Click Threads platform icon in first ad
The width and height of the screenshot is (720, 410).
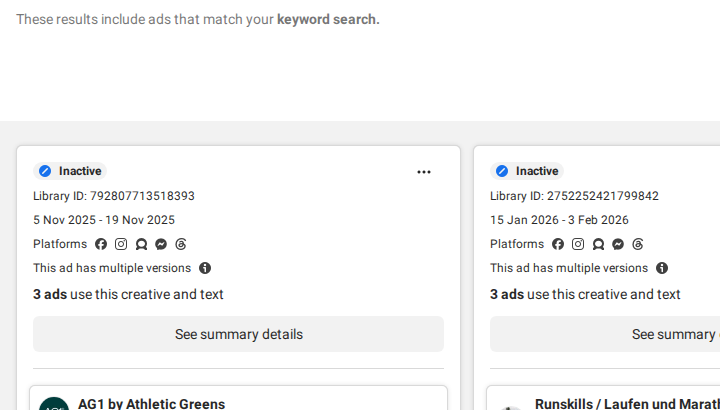point(181,244)
